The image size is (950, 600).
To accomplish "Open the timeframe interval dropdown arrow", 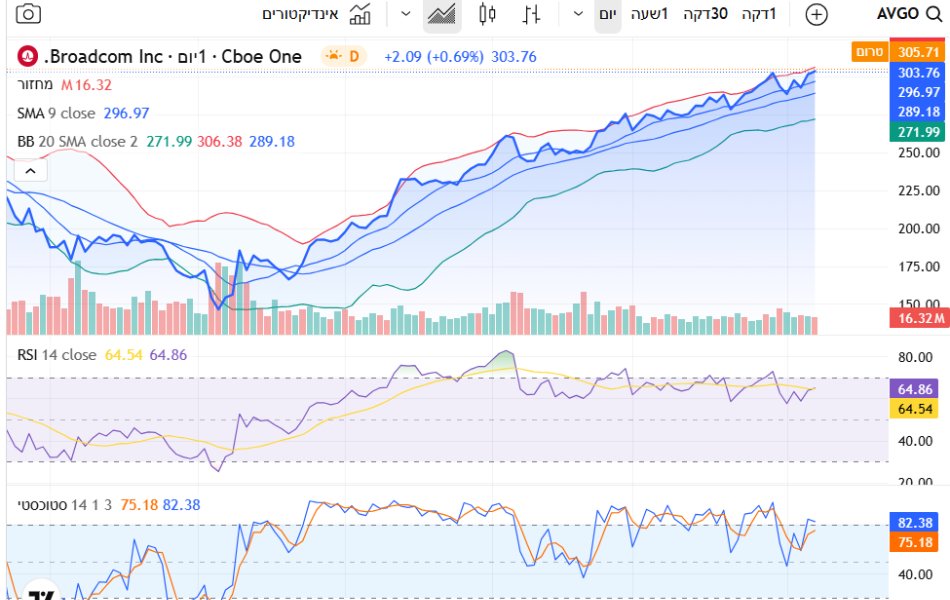I will (578, 14).
